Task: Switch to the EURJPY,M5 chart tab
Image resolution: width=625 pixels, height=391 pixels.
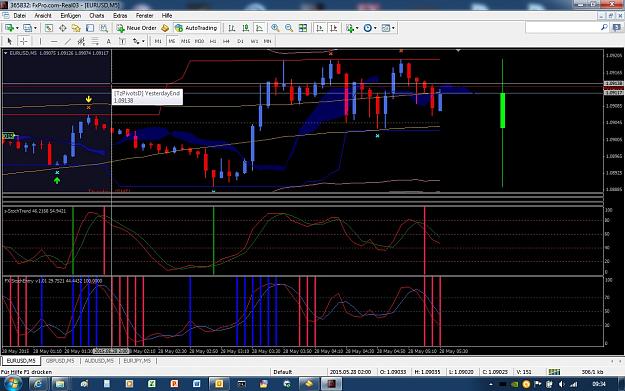Action: (137, 361)
